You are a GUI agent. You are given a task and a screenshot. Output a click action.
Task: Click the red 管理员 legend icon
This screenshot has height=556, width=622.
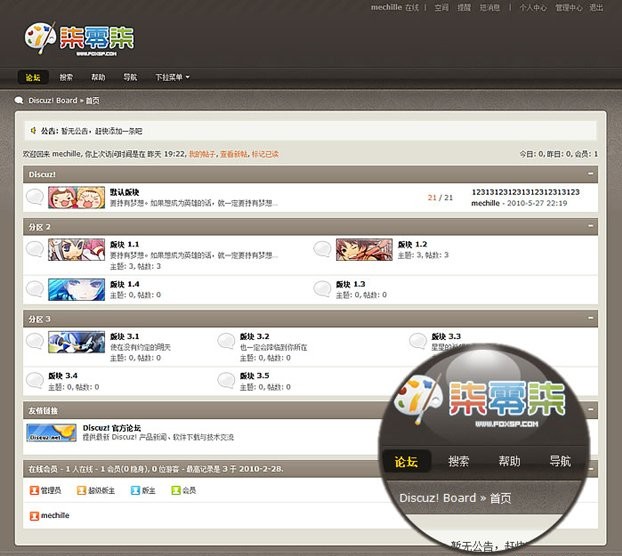pos(34,491)
